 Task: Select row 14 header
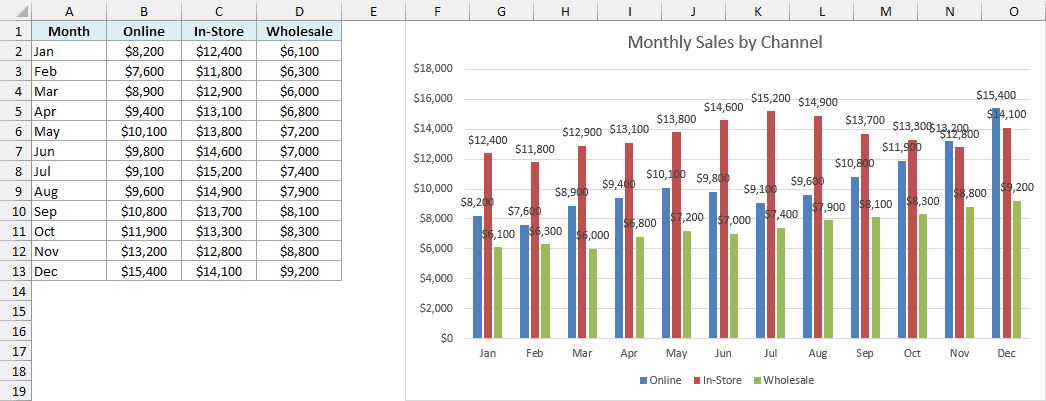point(15,292)
